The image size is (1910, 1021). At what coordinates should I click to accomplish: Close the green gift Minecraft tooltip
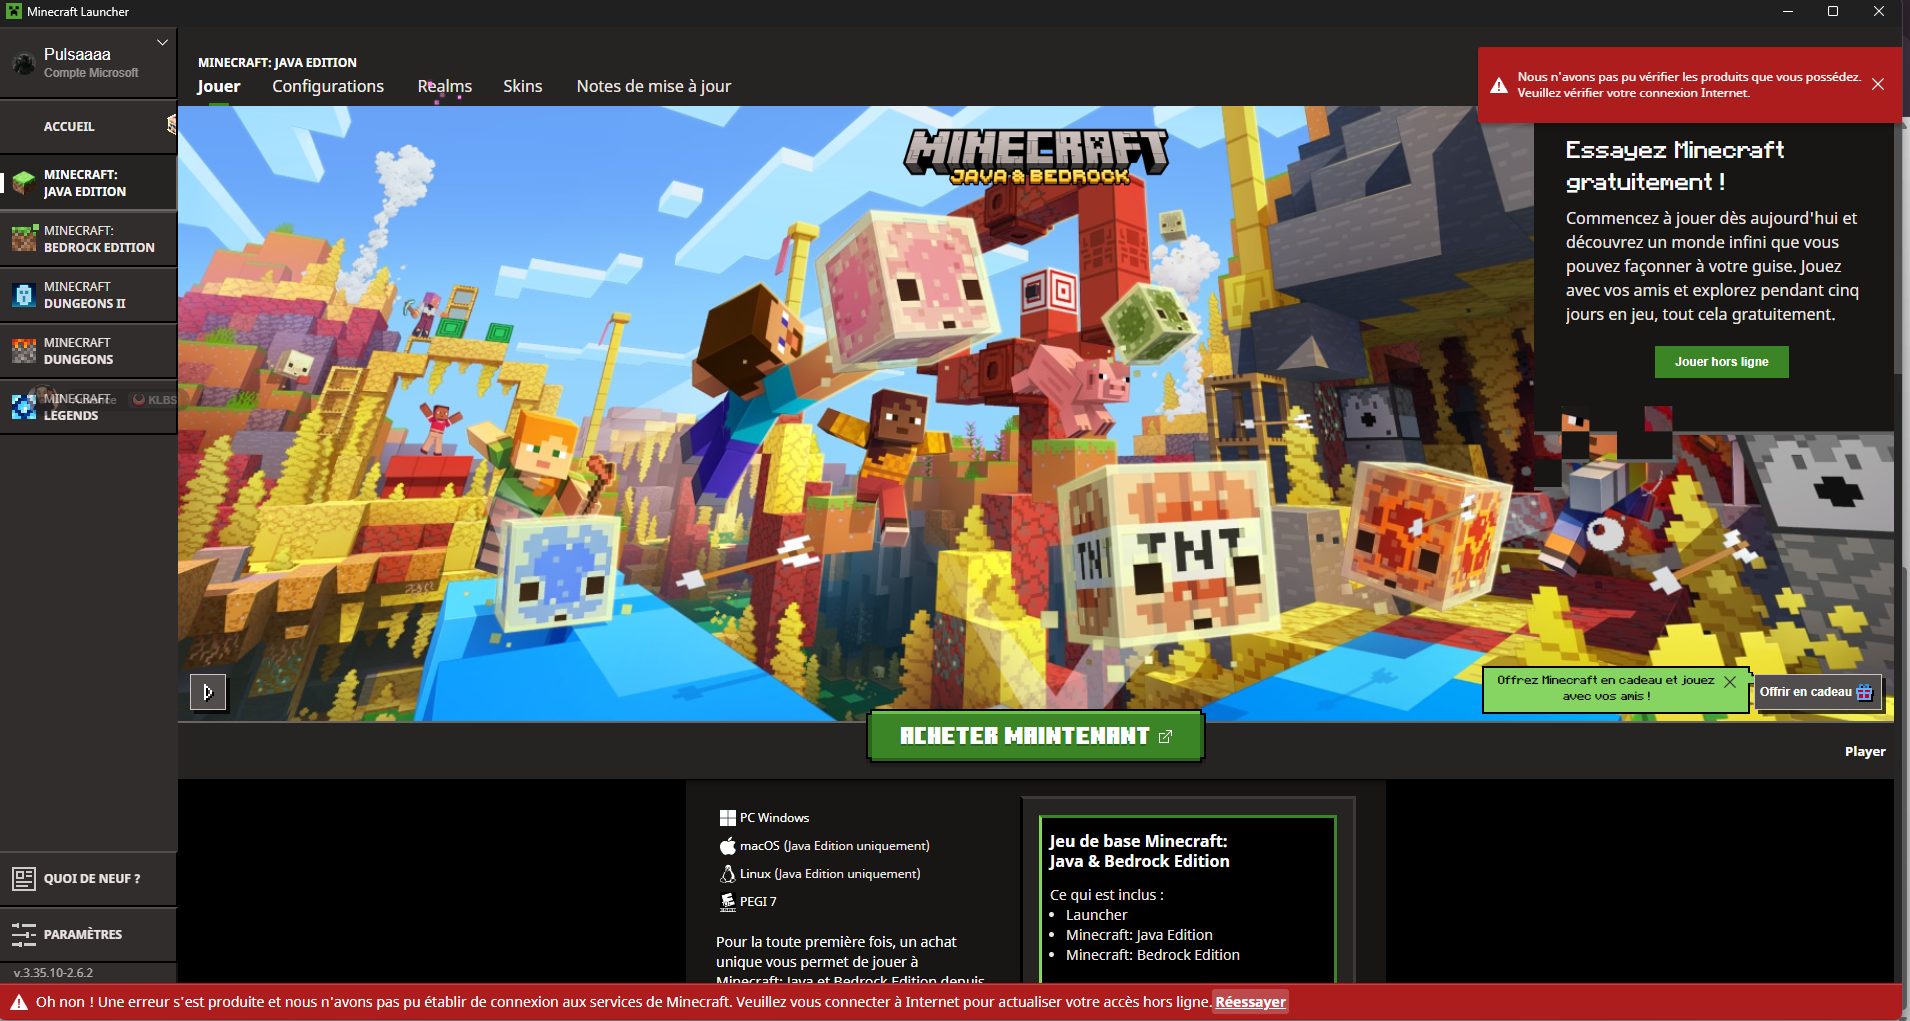click(1730, 681)
